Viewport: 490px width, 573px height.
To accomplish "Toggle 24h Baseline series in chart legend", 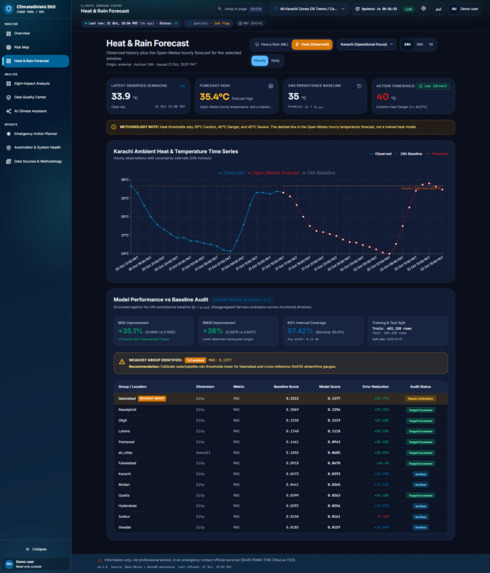I will point(319,173).
